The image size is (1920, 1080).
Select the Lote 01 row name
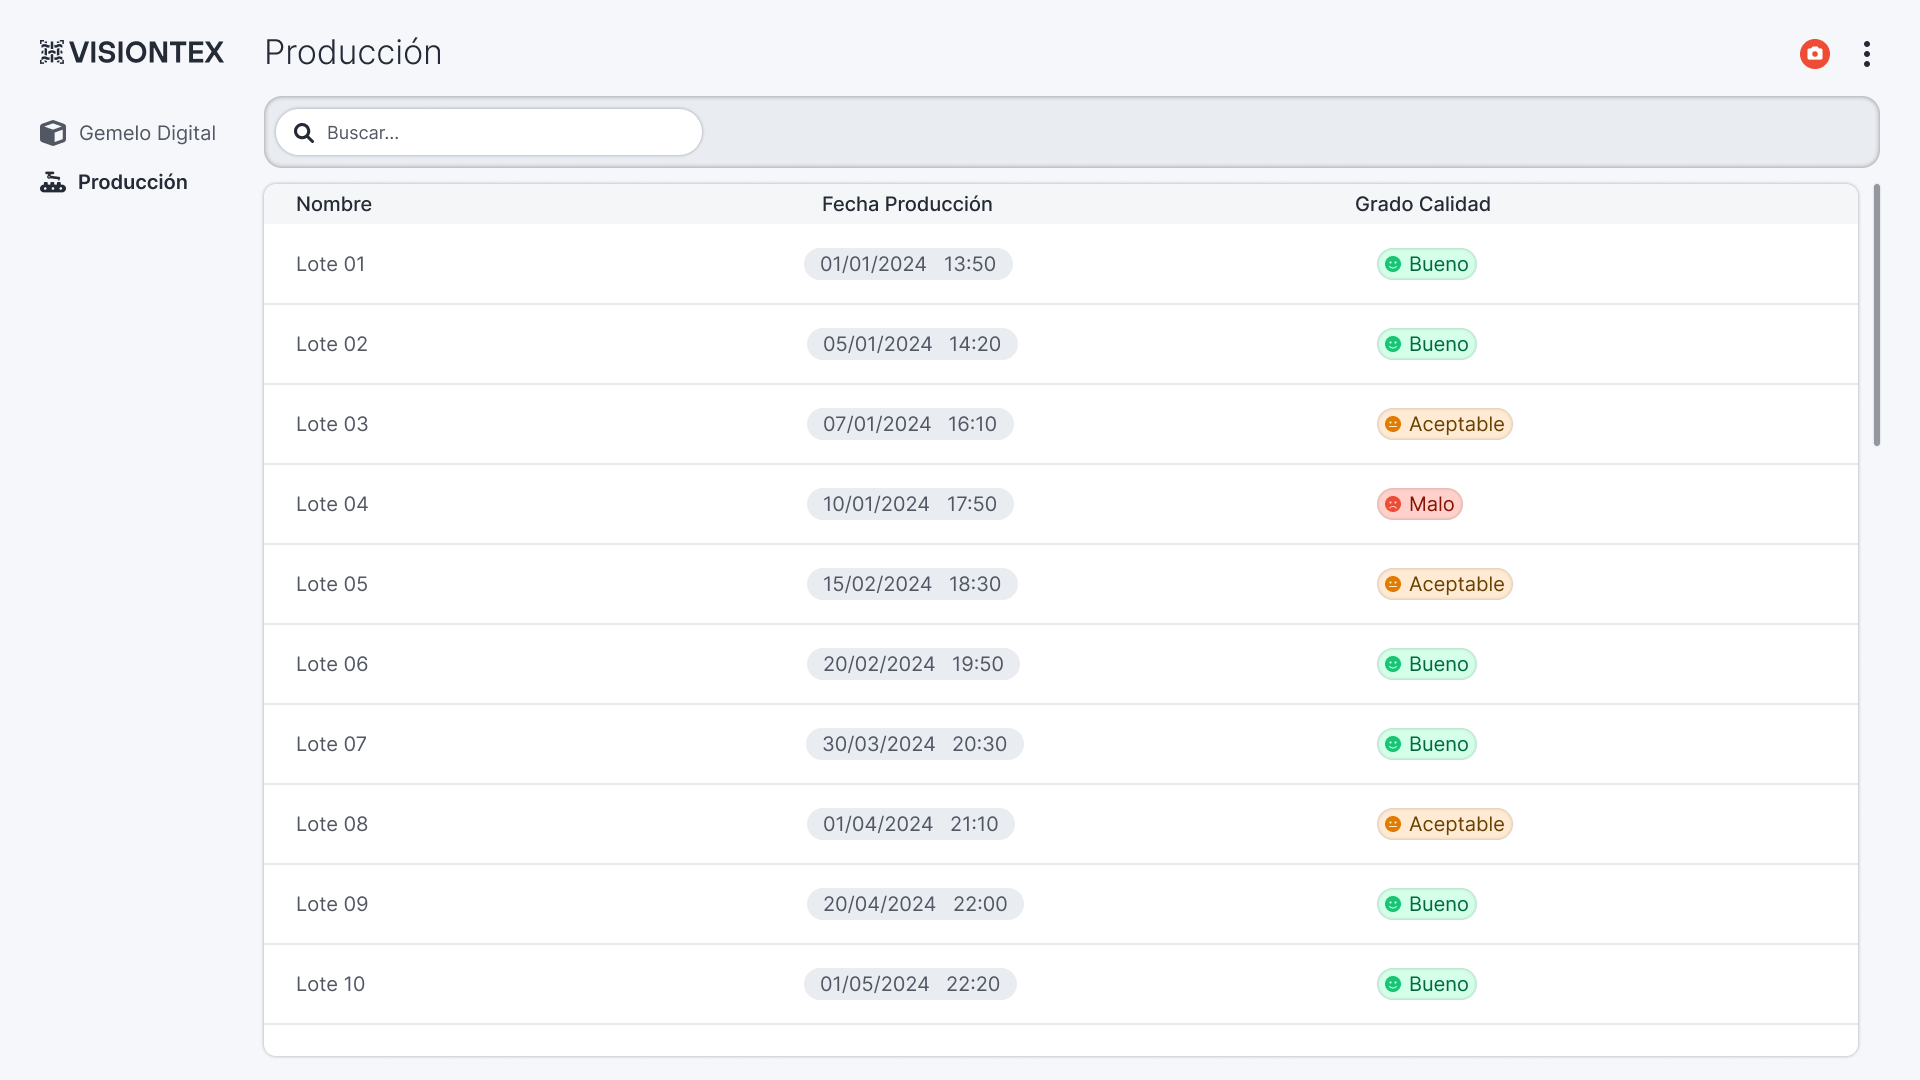[331, 264]
